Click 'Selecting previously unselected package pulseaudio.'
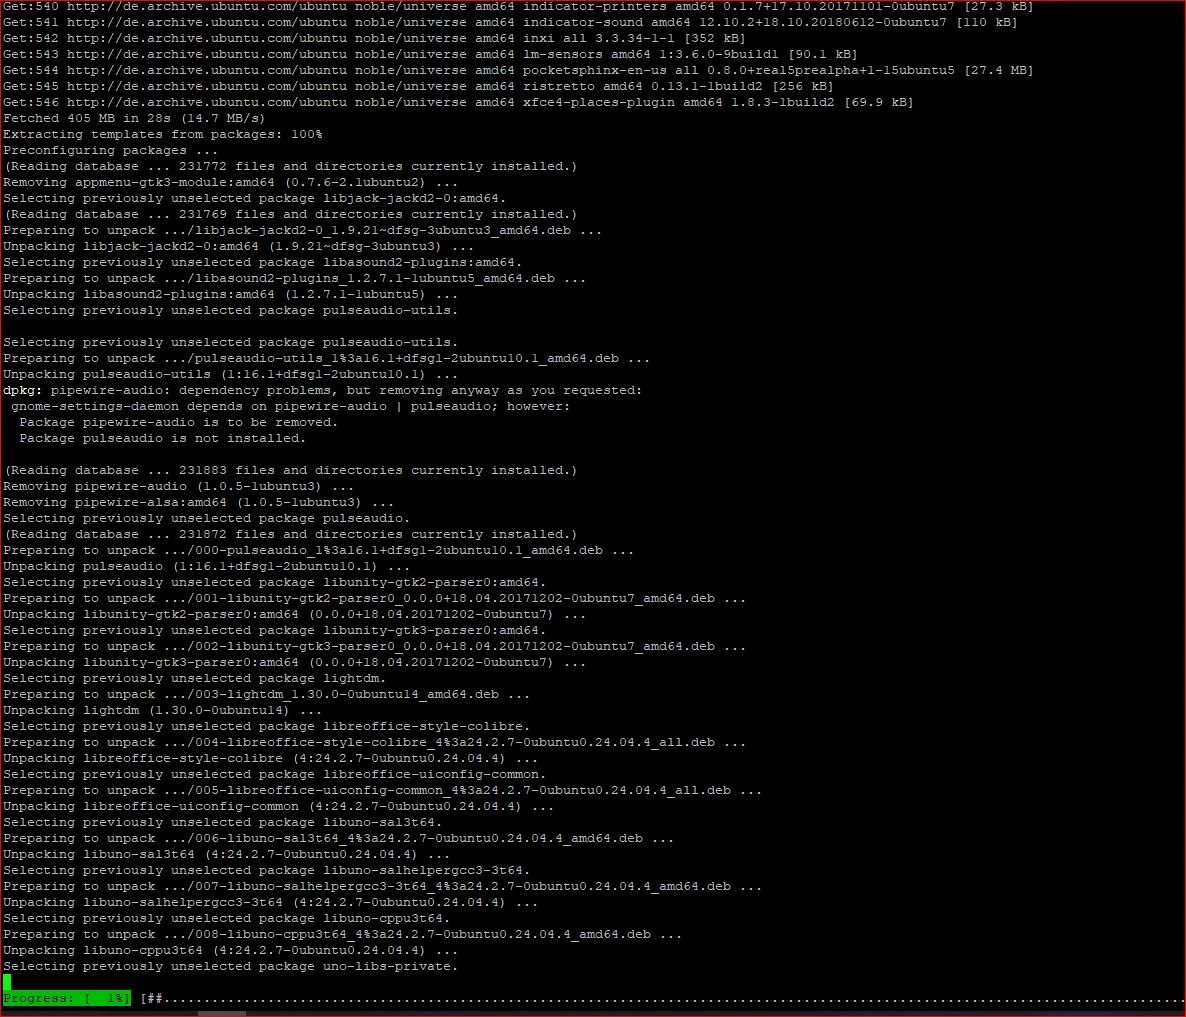Screen dimensions: 1186x1017 (206, 518)
